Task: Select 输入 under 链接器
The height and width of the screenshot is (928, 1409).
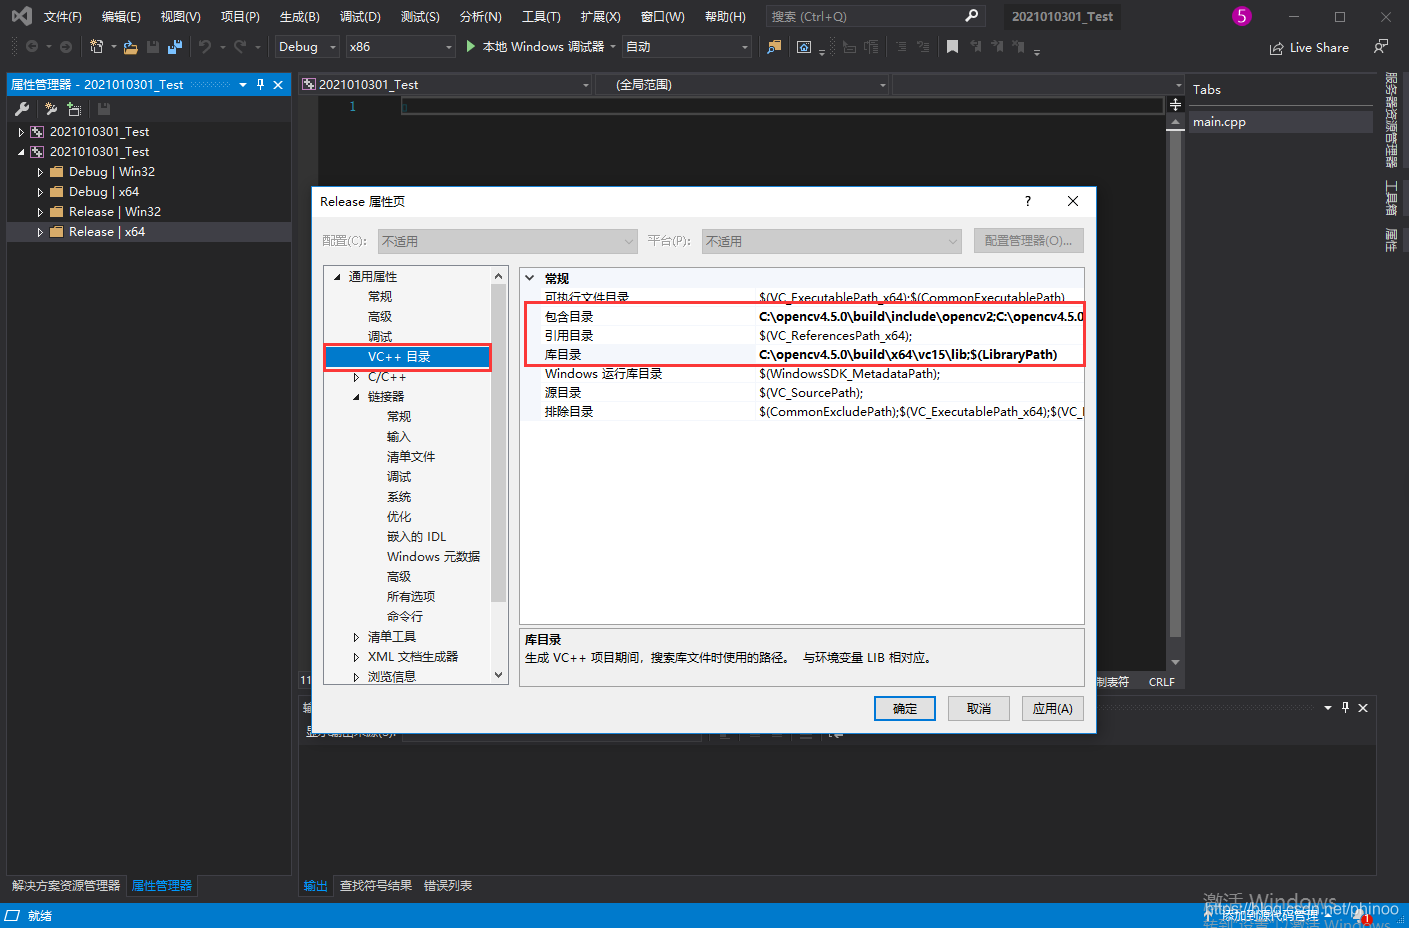Action: (399, 437)
